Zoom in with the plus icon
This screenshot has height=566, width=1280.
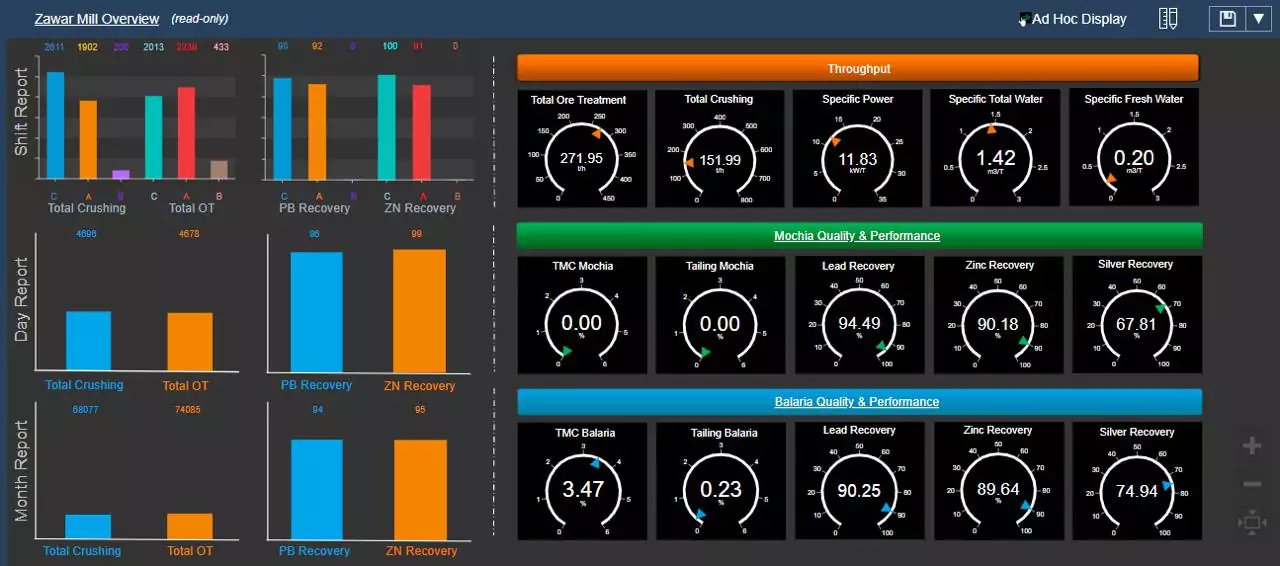point(1251,446)
